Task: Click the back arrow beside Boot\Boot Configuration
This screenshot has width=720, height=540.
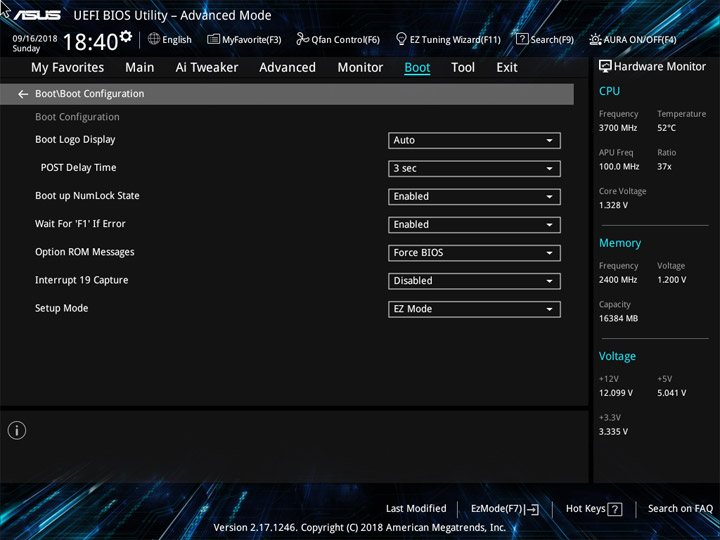Action: [22, 94]
